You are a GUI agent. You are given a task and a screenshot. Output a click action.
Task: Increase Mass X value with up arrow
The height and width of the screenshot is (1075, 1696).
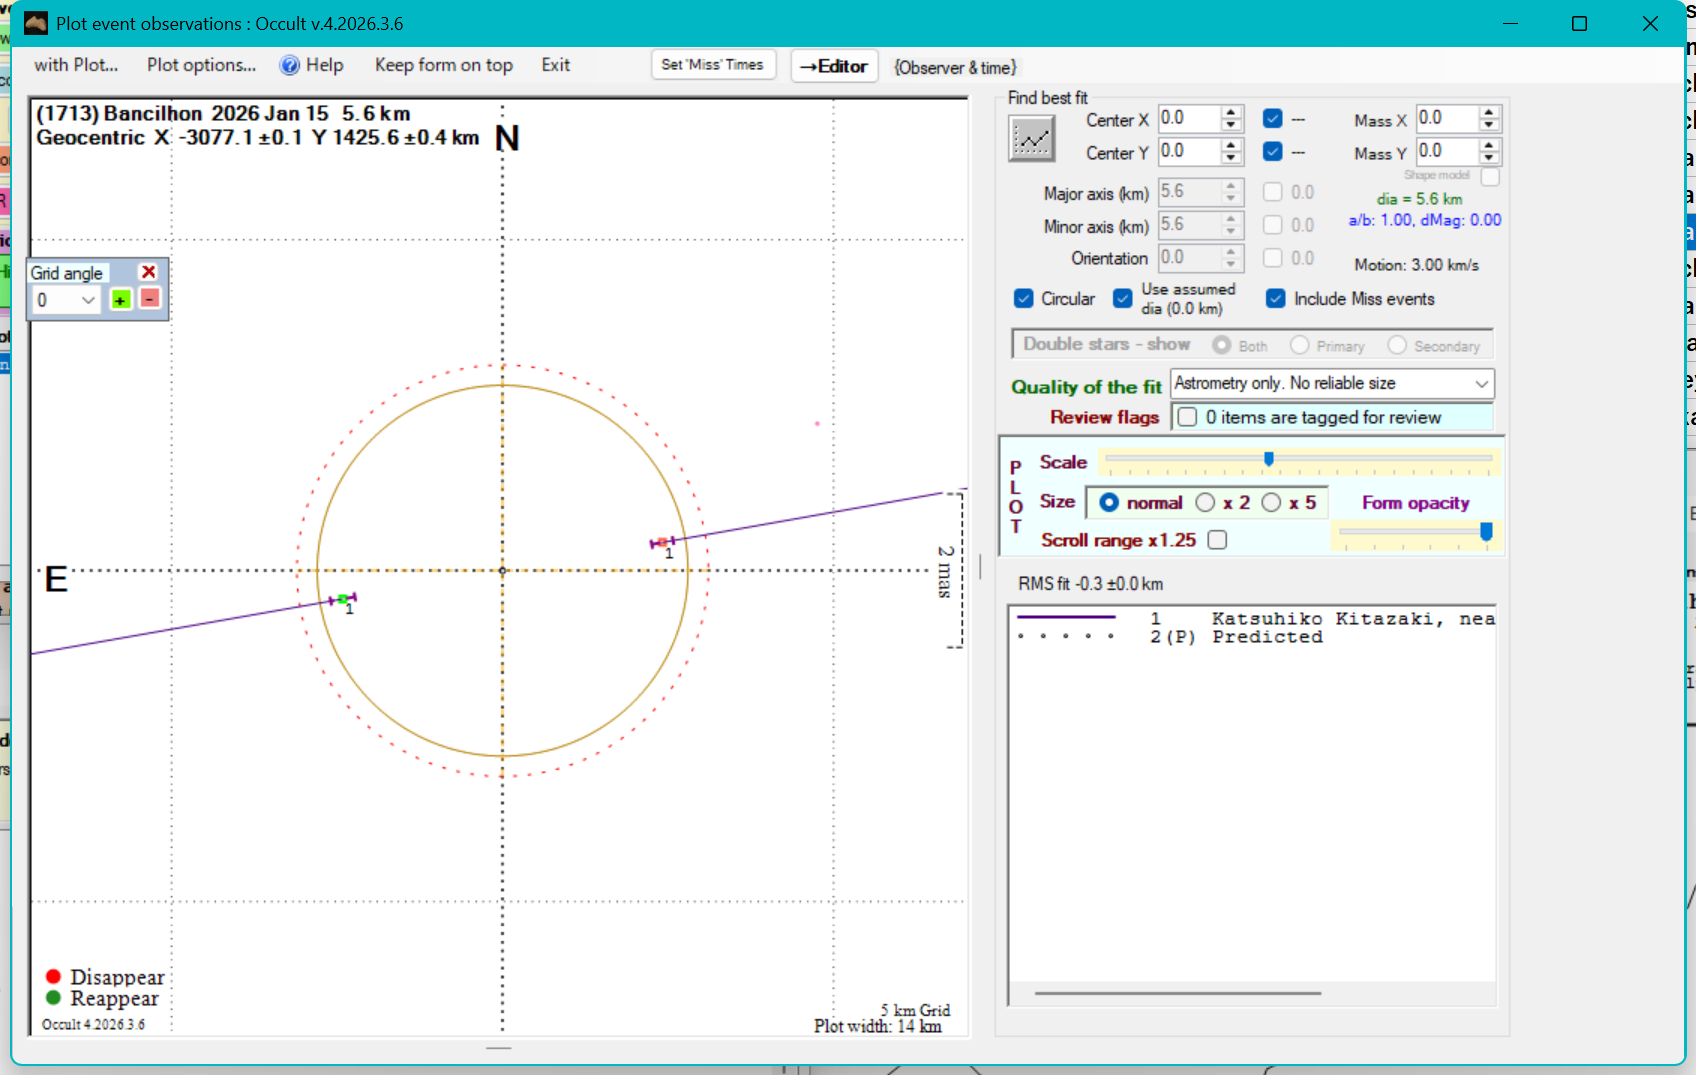point(1489,112)
